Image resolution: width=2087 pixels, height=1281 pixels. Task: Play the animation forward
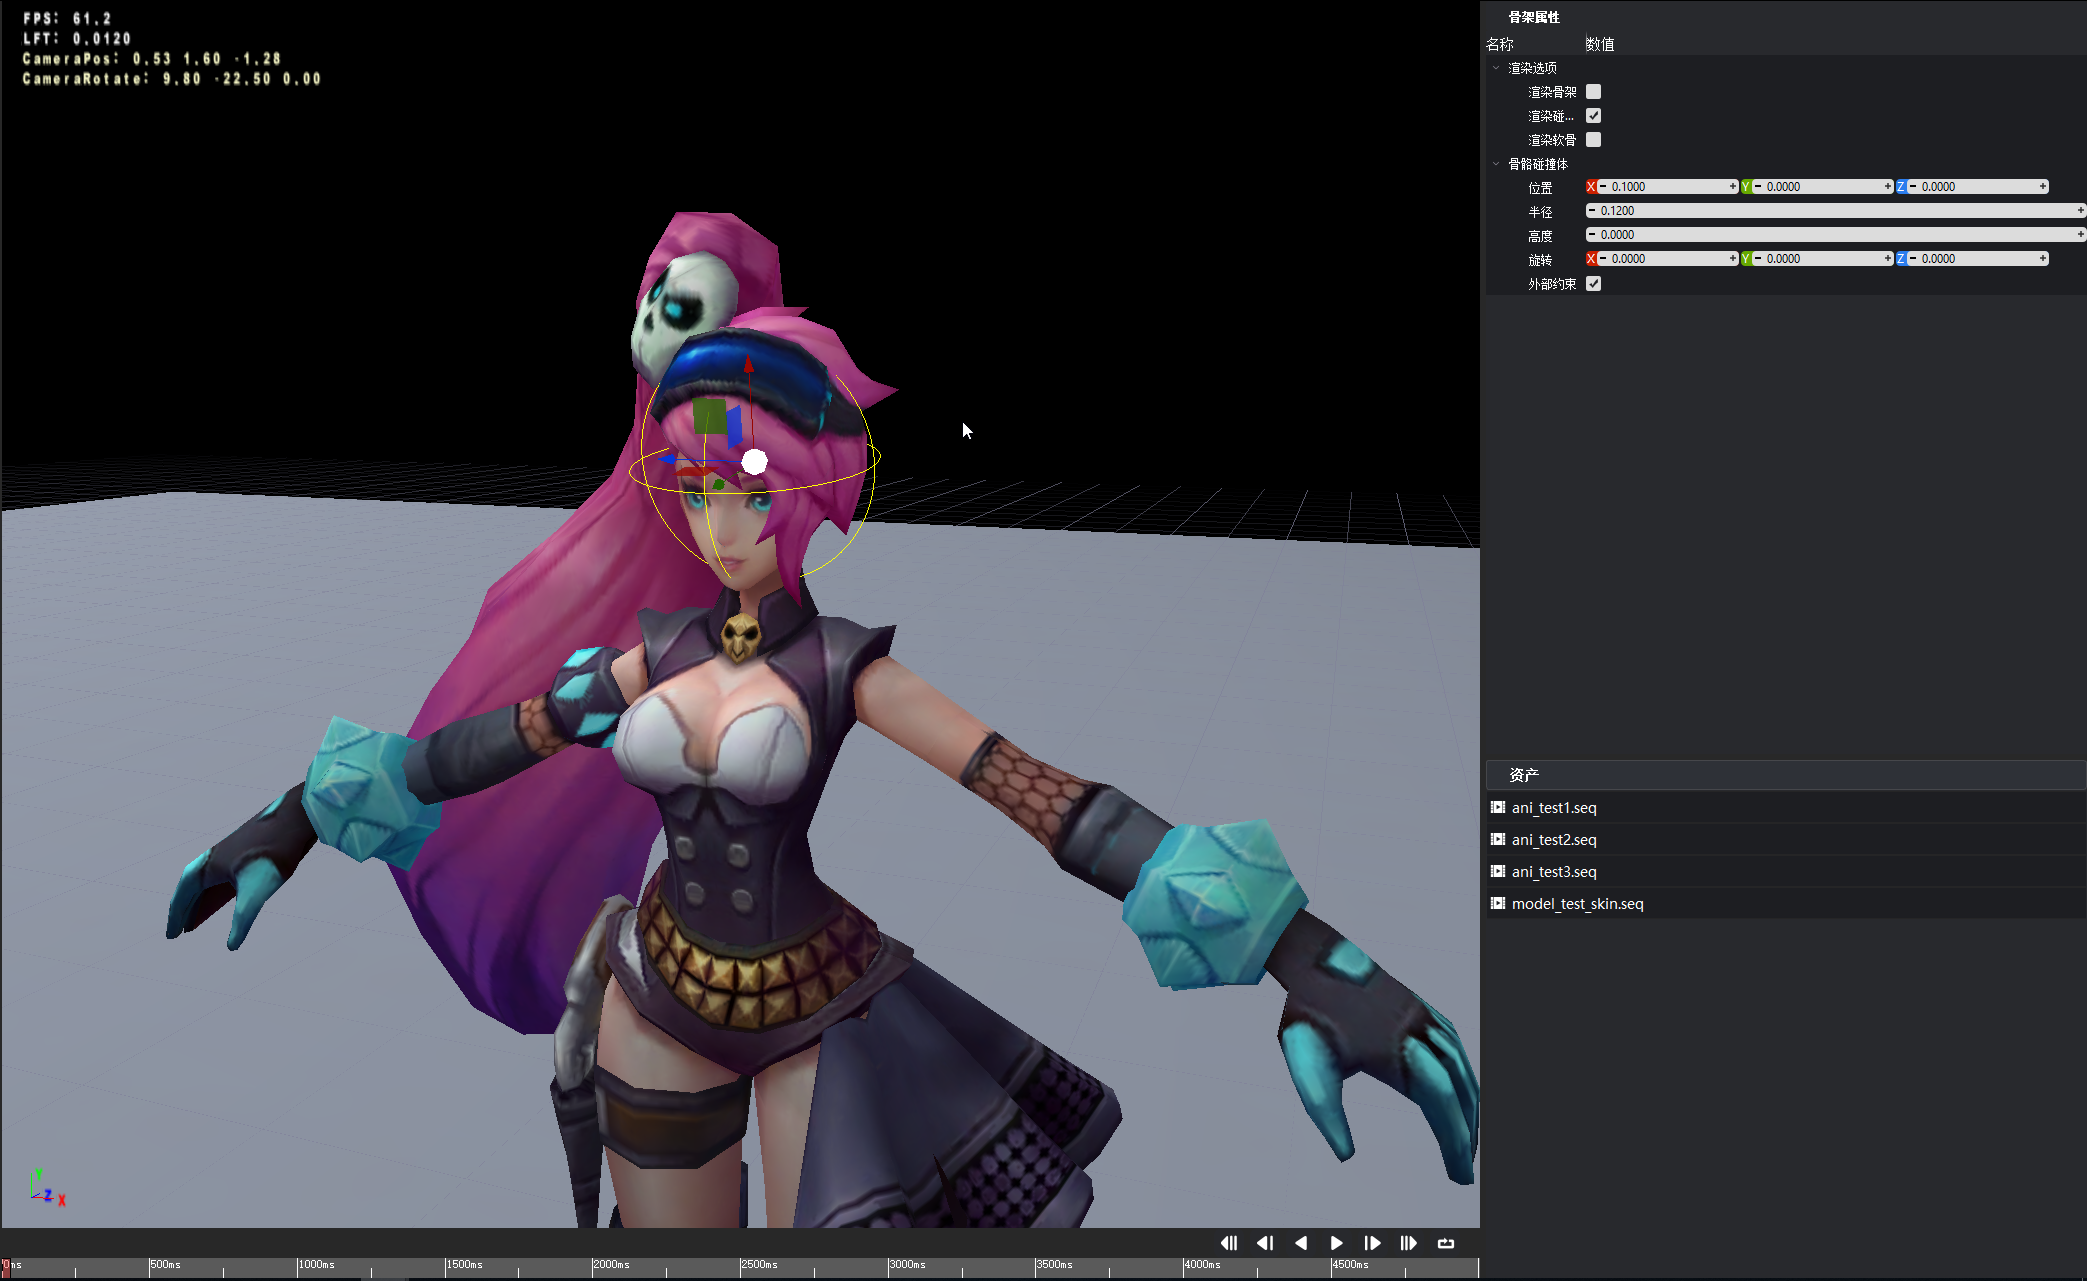click(x=1337, y=1243)
